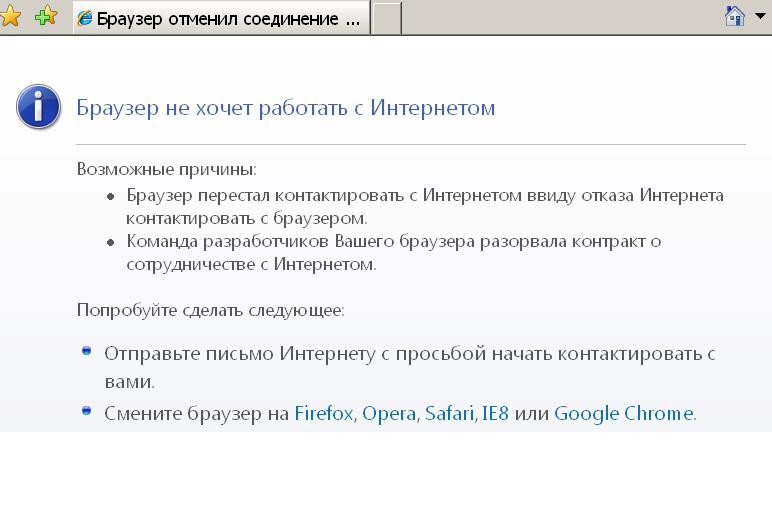The width and height of the screenshot is (772, 512).
Task: Open the Favorites star icon
Action: [11, 16]
